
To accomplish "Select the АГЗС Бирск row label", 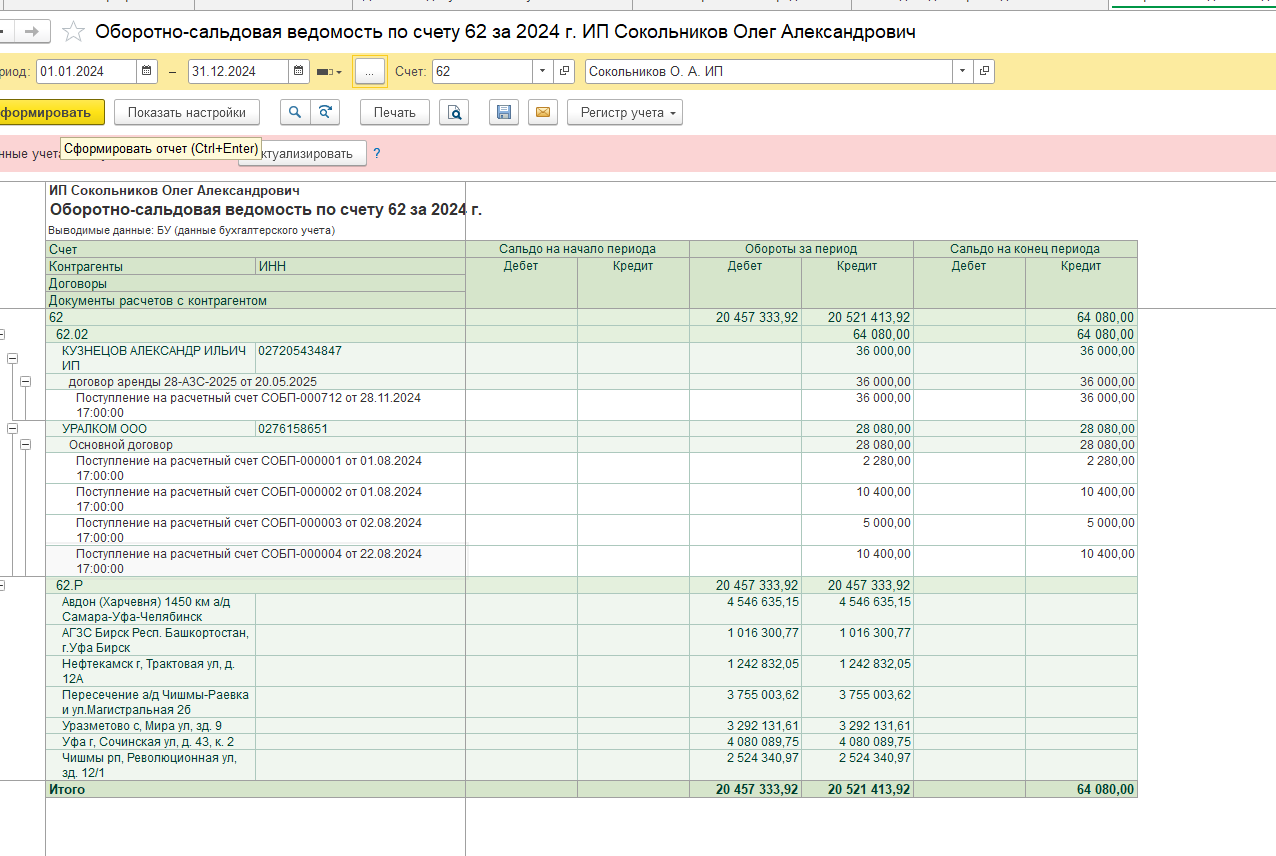I will (151, 641).
